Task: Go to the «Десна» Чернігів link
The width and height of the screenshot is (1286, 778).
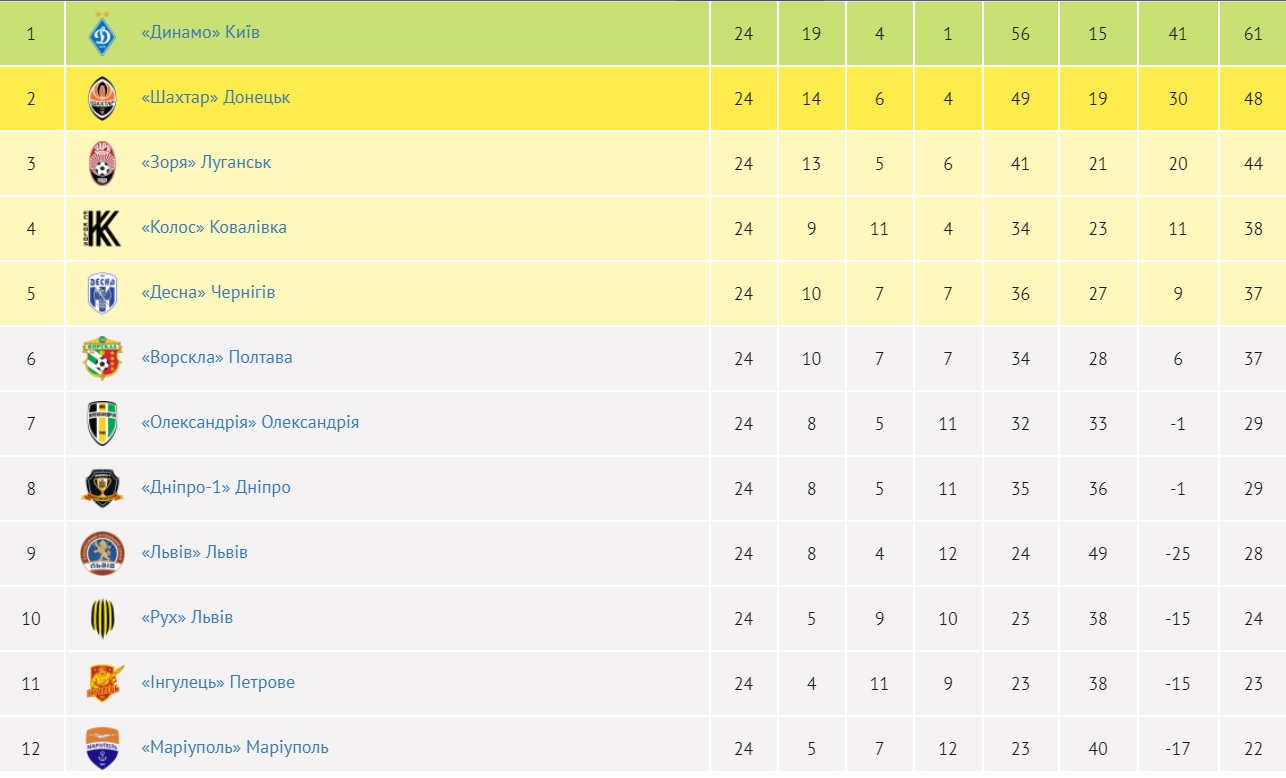Action: tap(208, 293)
